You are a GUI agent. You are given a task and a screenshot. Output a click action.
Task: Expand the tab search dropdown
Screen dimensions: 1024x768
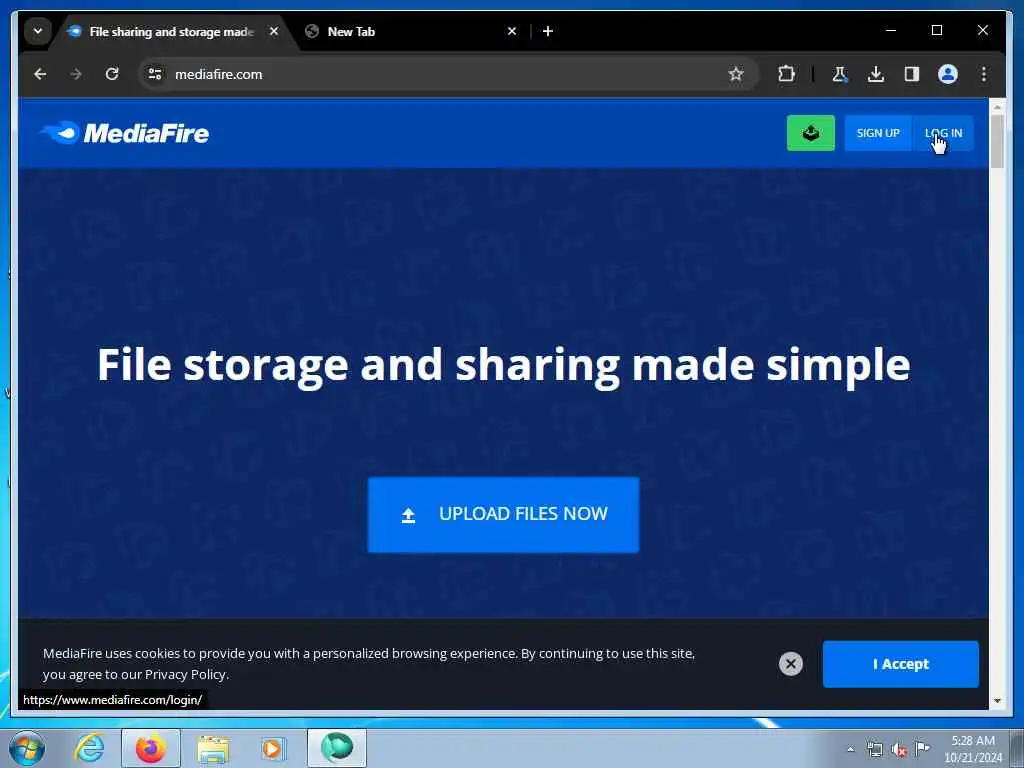click(x=38, y=31)
